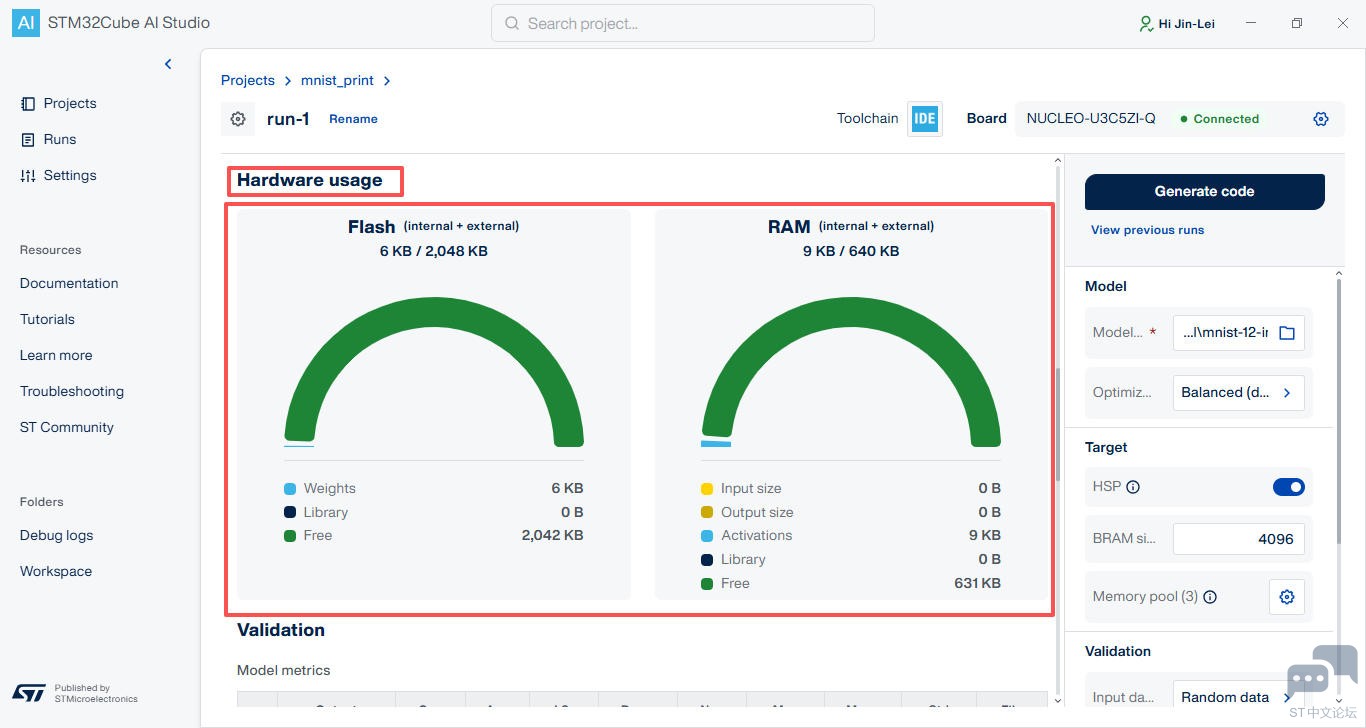Open Memory pool settings gear button
The width and height of the screenshot is (1366, 728).
point(1287,597)
